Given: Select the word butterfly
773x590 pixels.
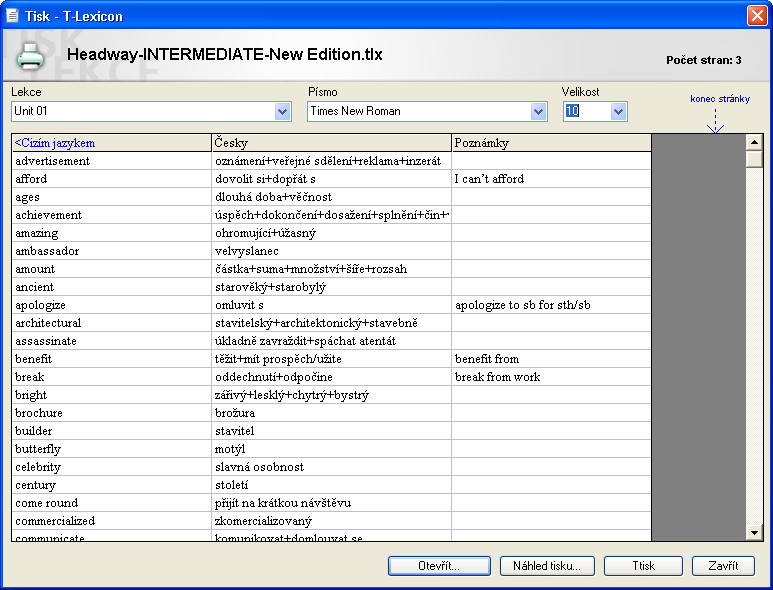Looking at the screenshot, I should click(x=38, y=449).
